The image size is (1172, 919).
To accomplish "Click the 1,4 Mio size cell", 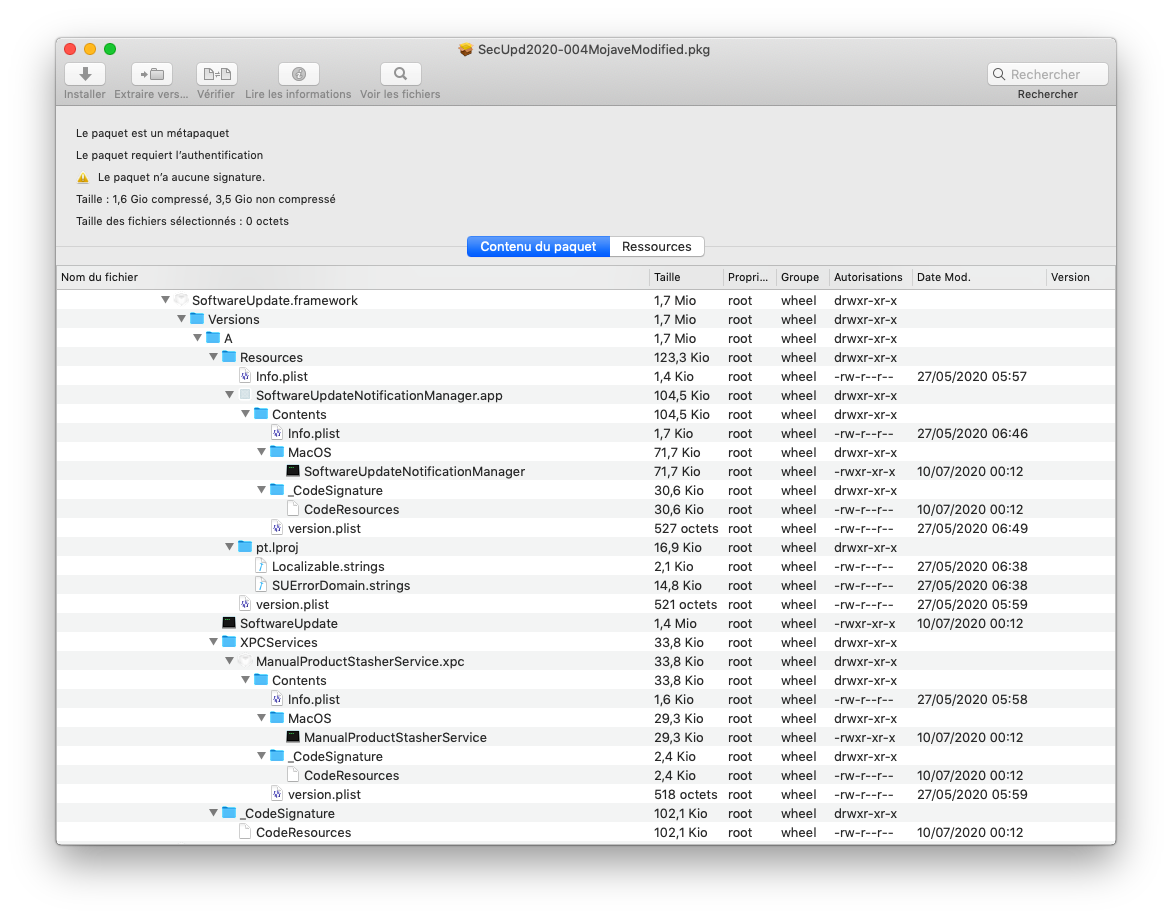I will coord(675,623).
